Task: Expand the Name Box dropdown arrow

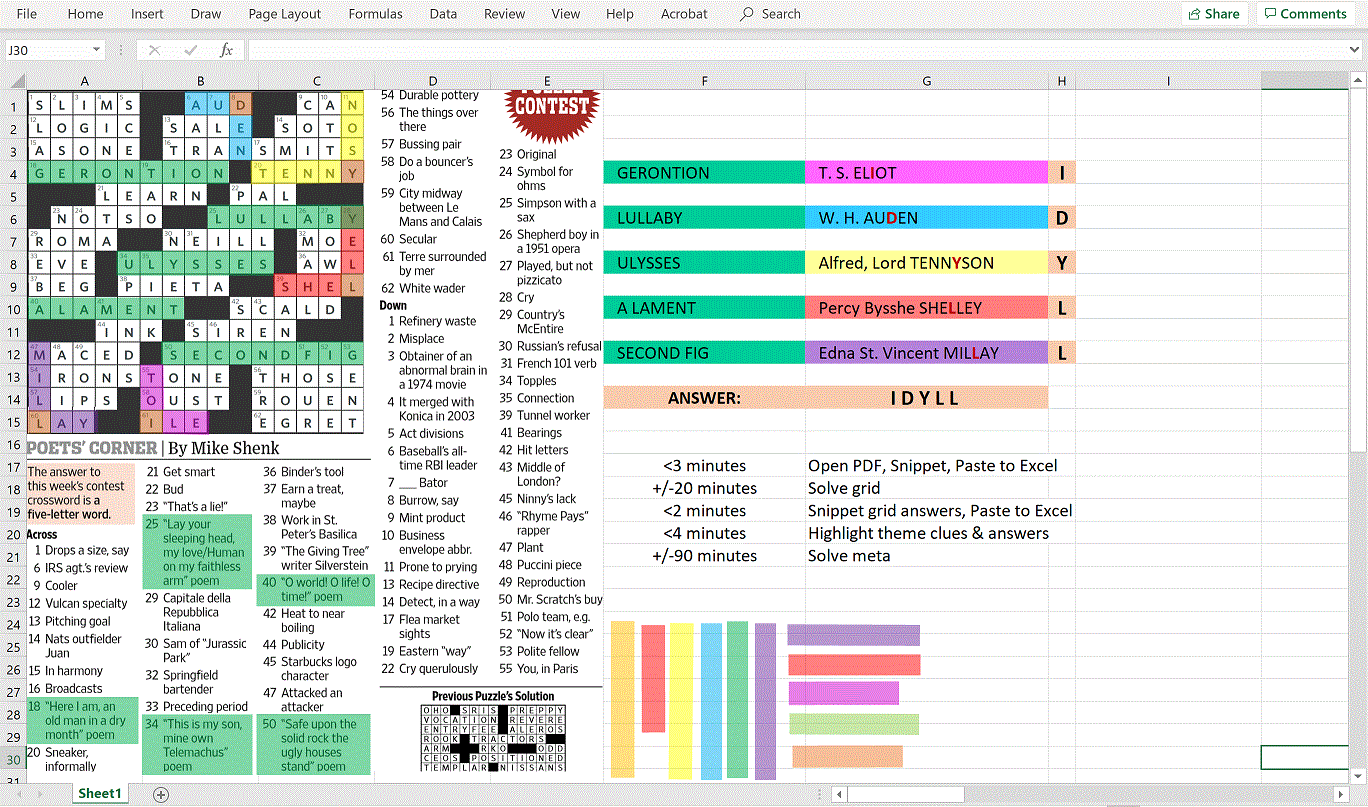Action: click(97, 50)
